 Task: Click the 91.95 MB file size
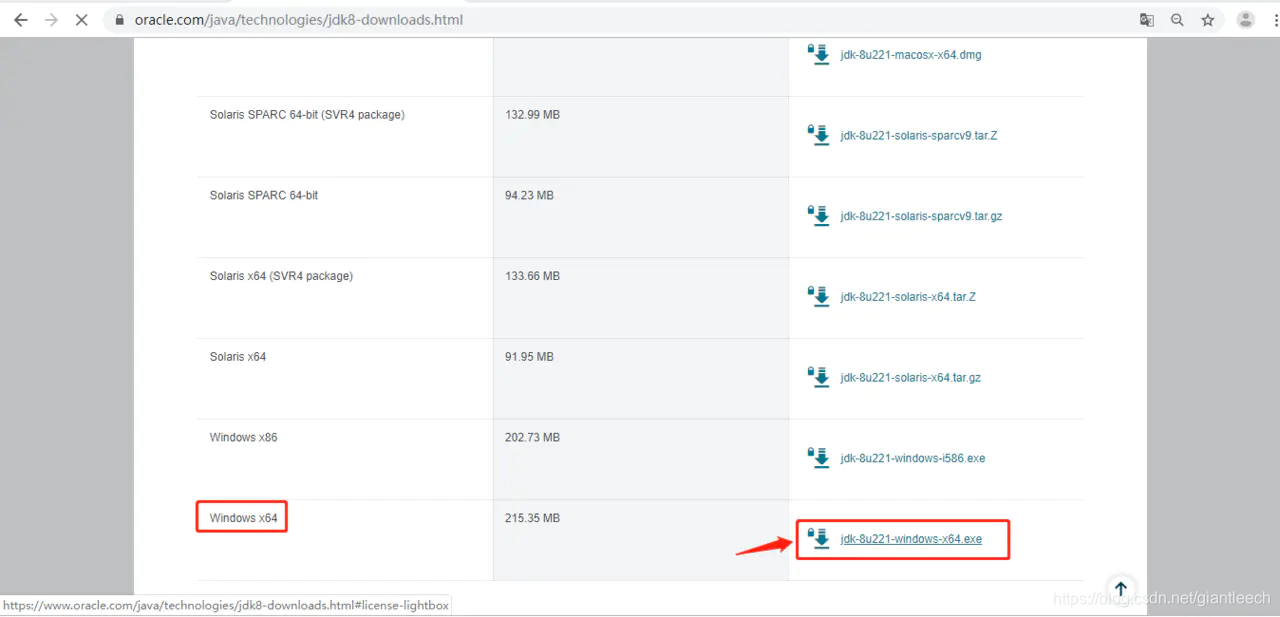[x=529, y=357]
